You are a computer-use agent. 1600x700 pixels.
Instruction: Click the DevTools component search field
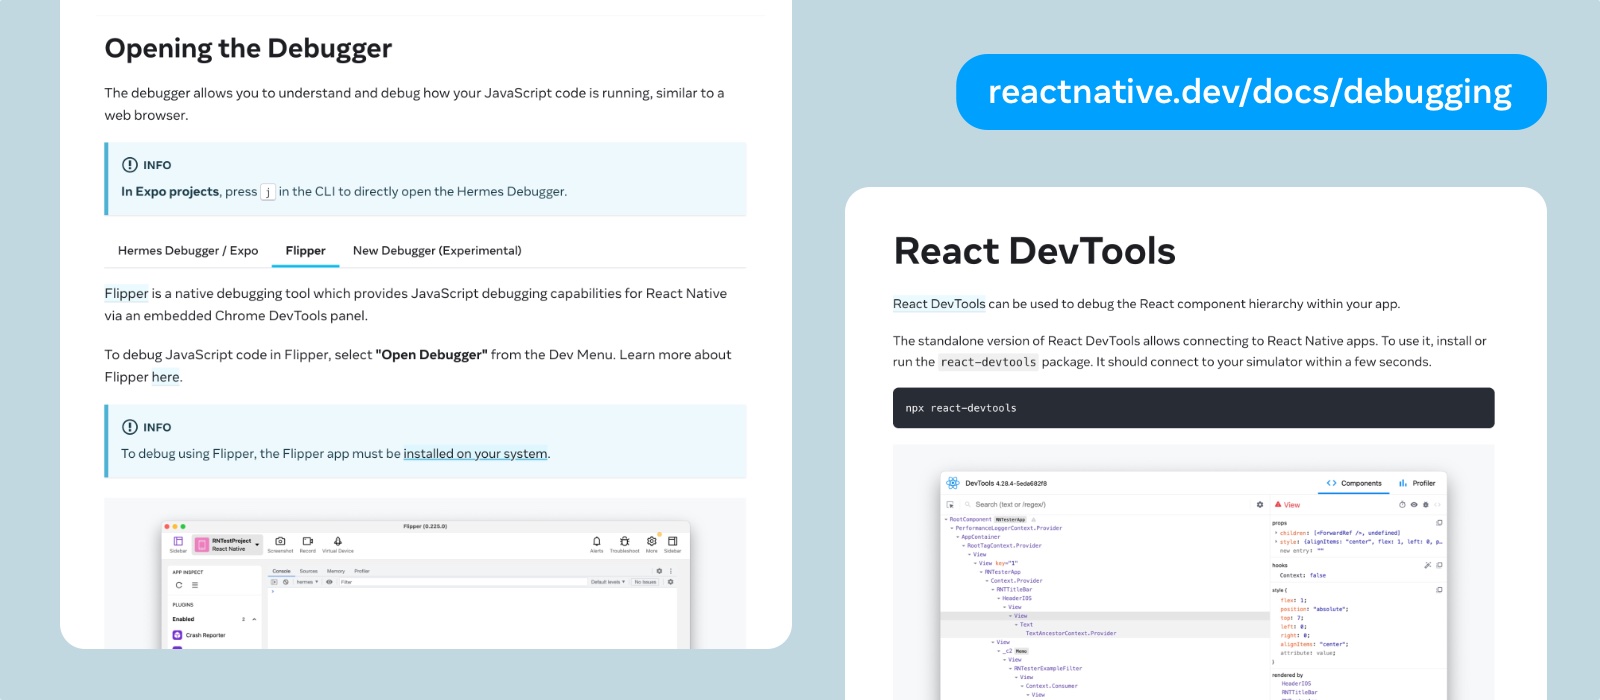pos(1100,505)
